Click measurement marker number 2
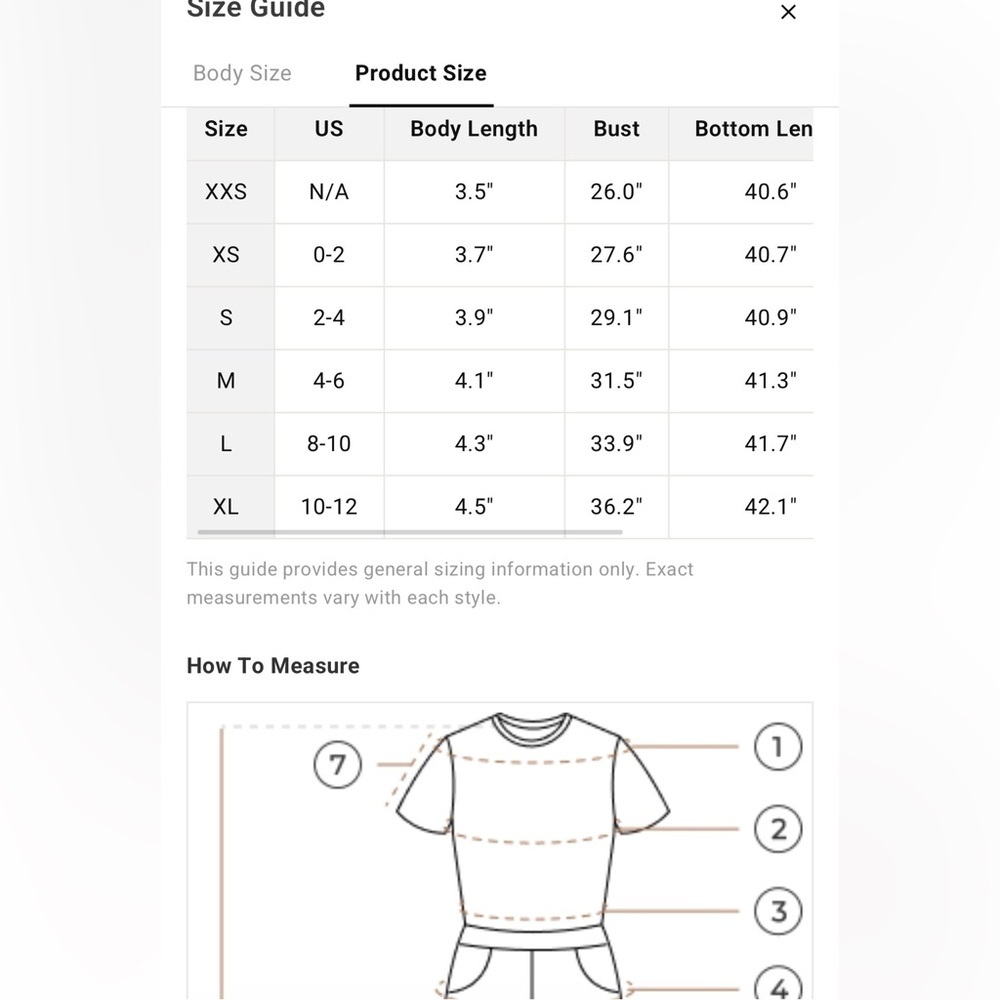 pos(777,829)
